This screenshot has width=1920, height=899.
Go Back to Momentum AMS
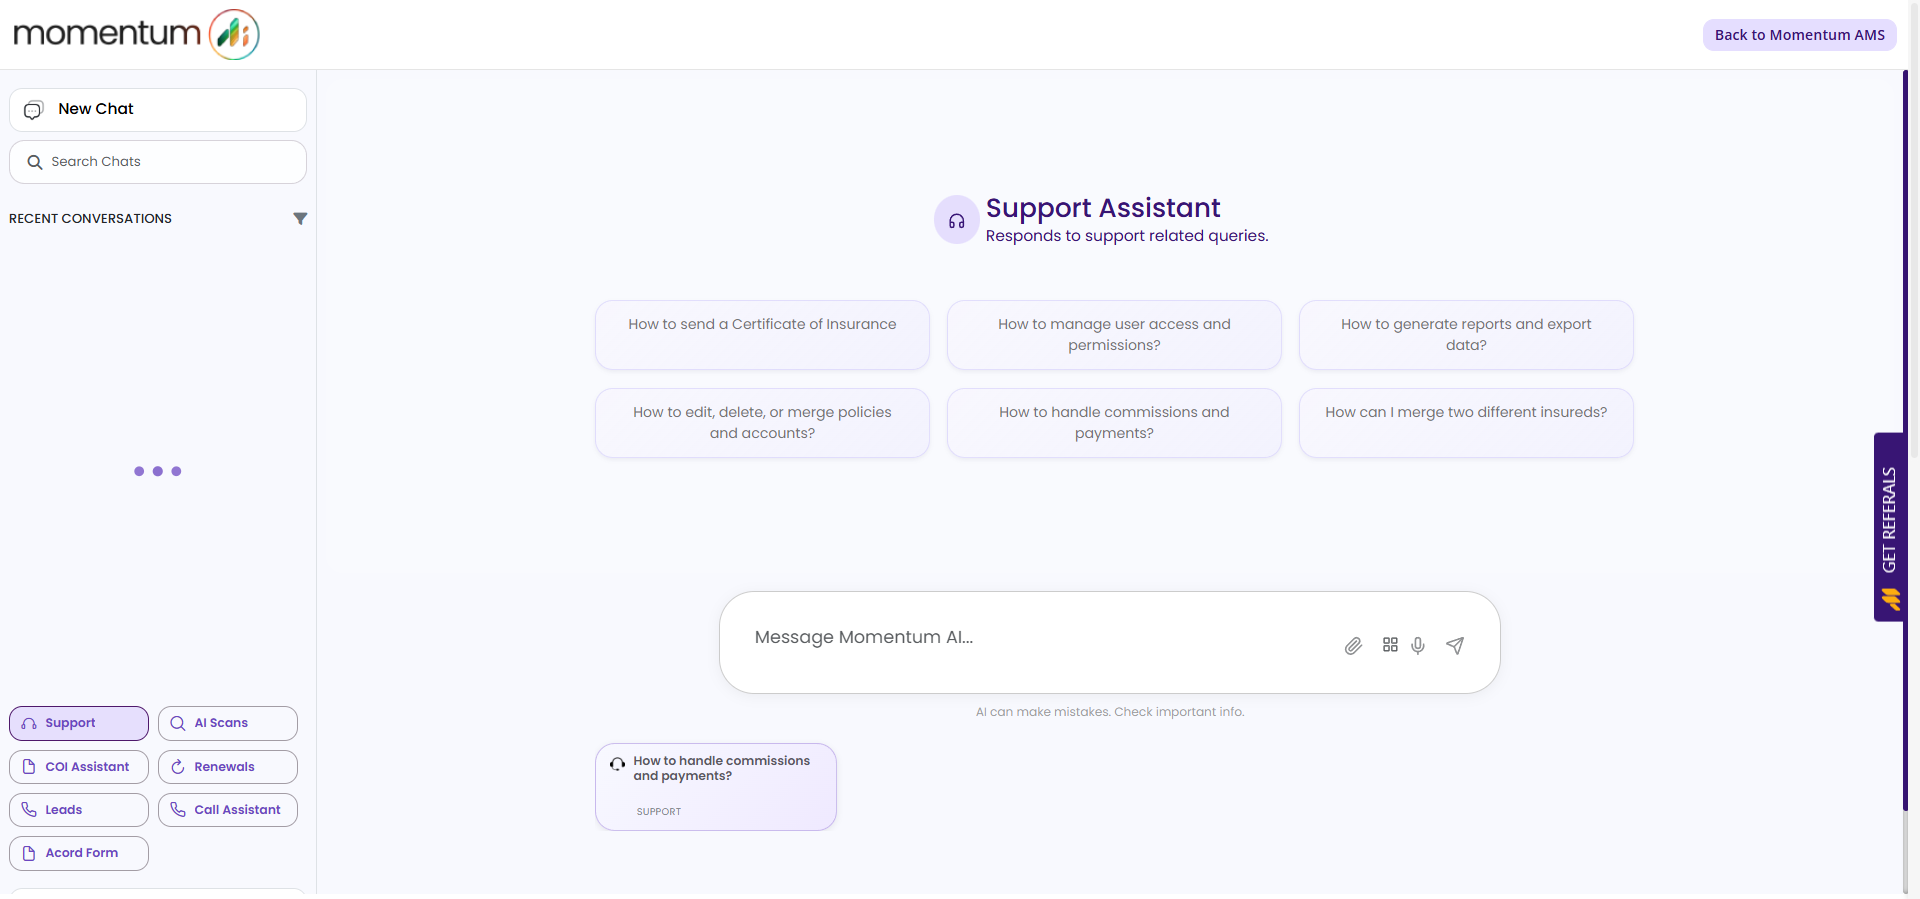1800,35
